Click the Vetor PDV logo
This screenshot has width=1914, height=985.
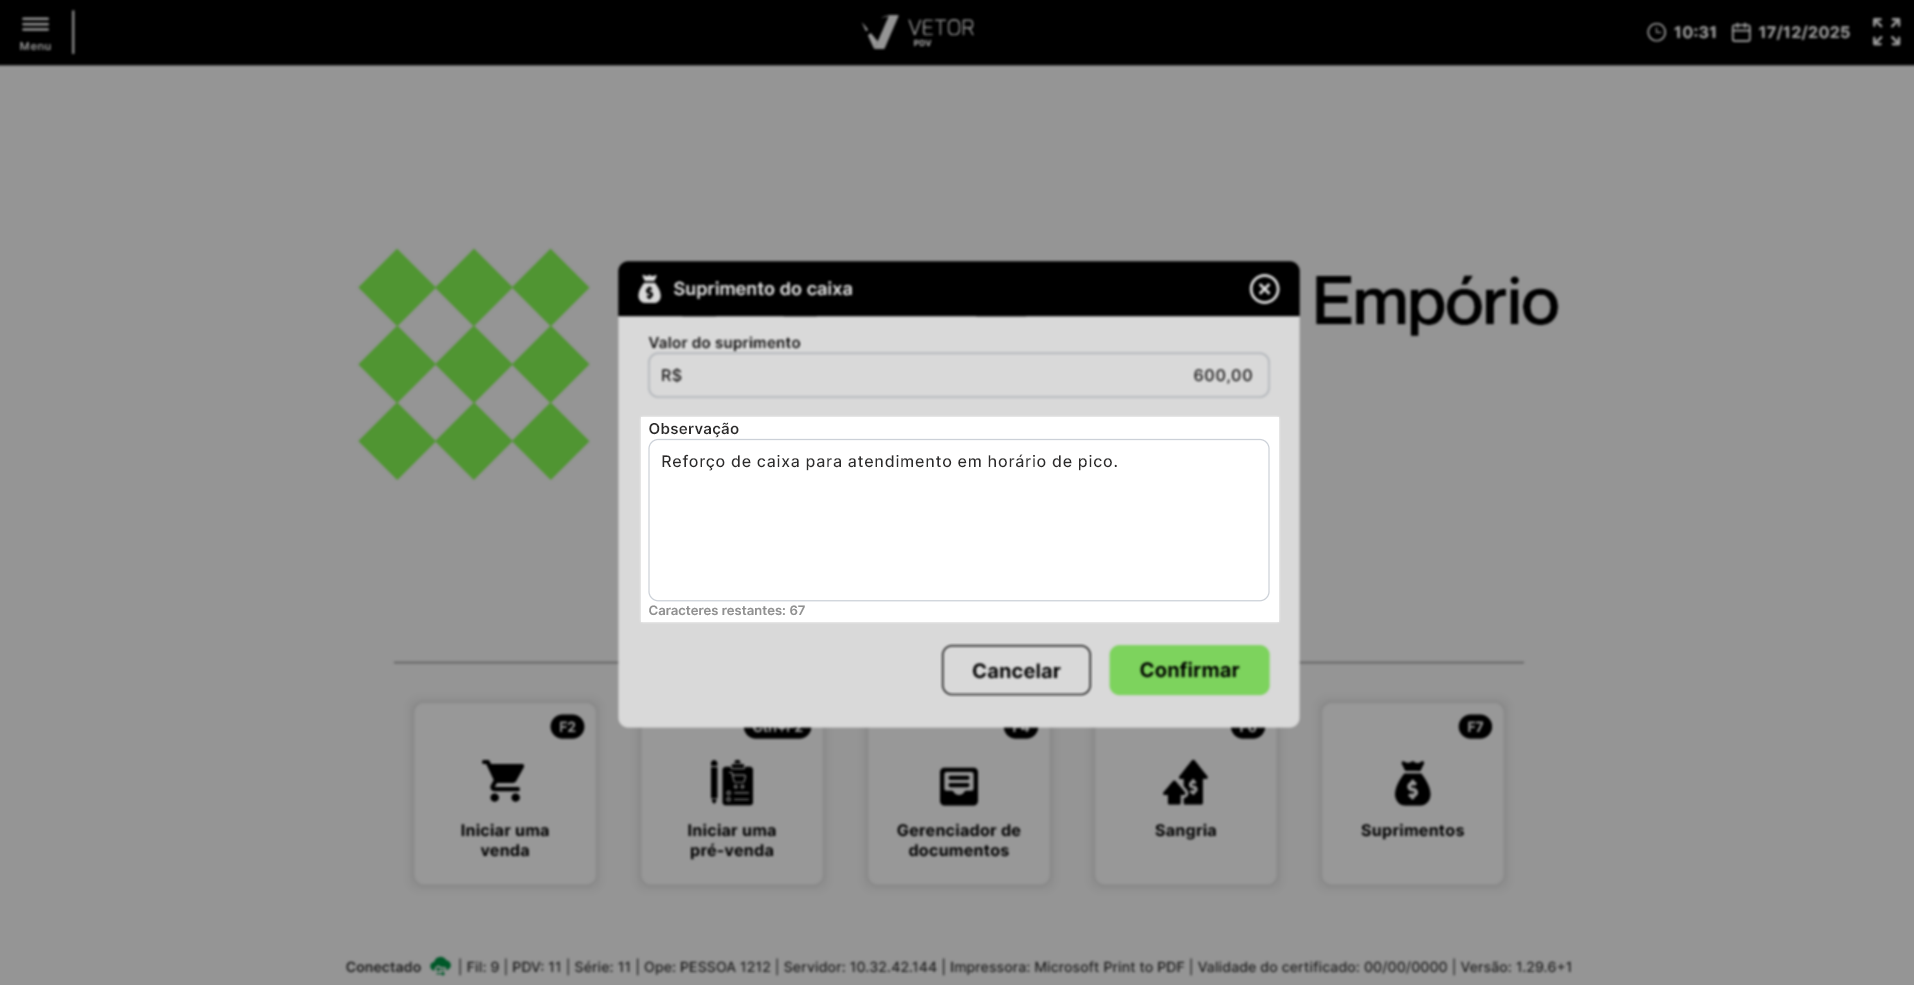(918, 32)
